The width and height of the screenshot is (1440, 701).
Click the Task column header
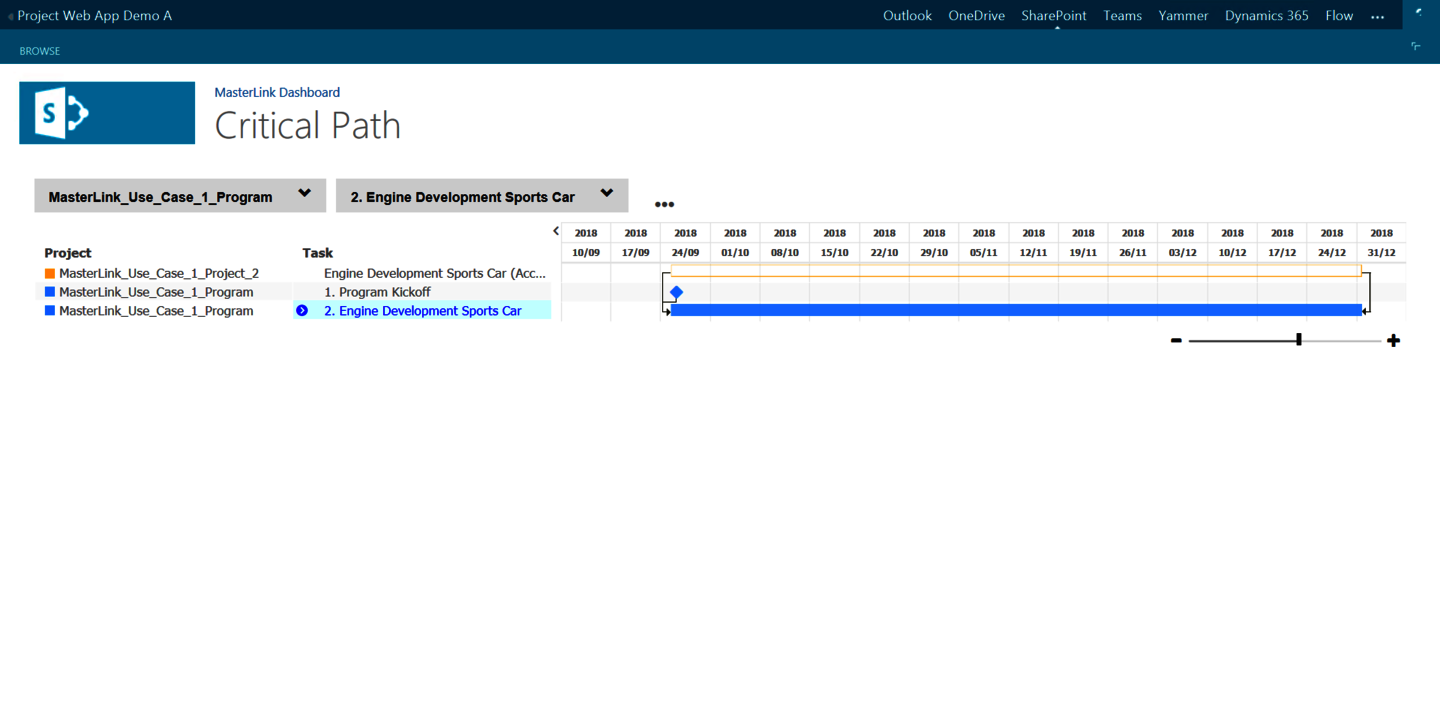pos(318,253)
